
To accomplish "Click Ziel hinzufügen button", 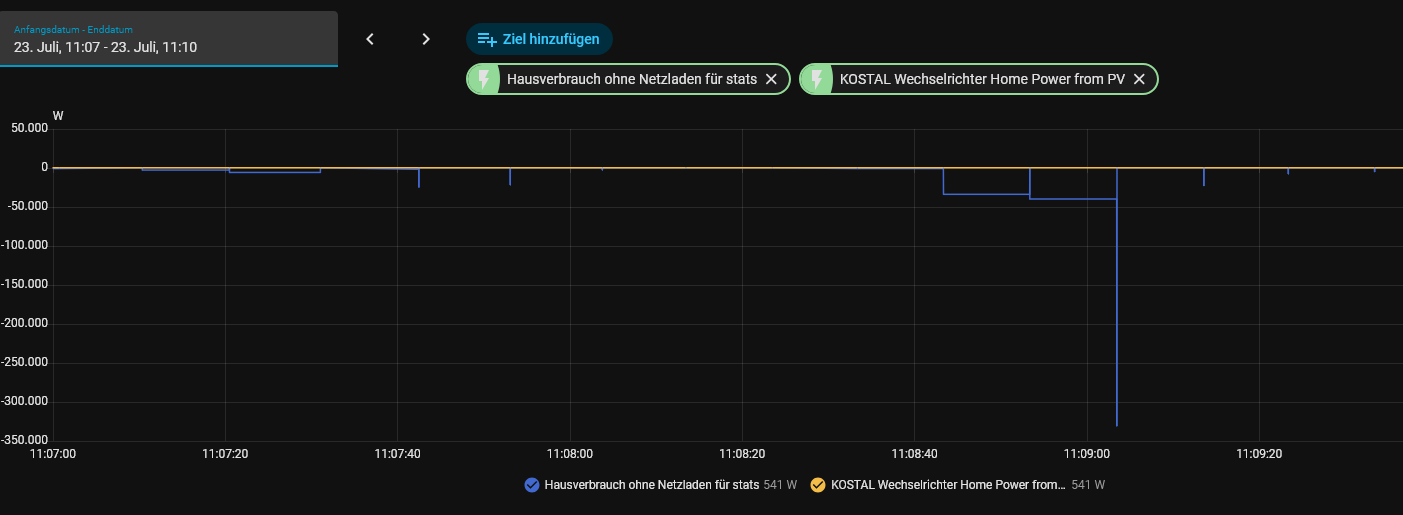I will [539, 39].
